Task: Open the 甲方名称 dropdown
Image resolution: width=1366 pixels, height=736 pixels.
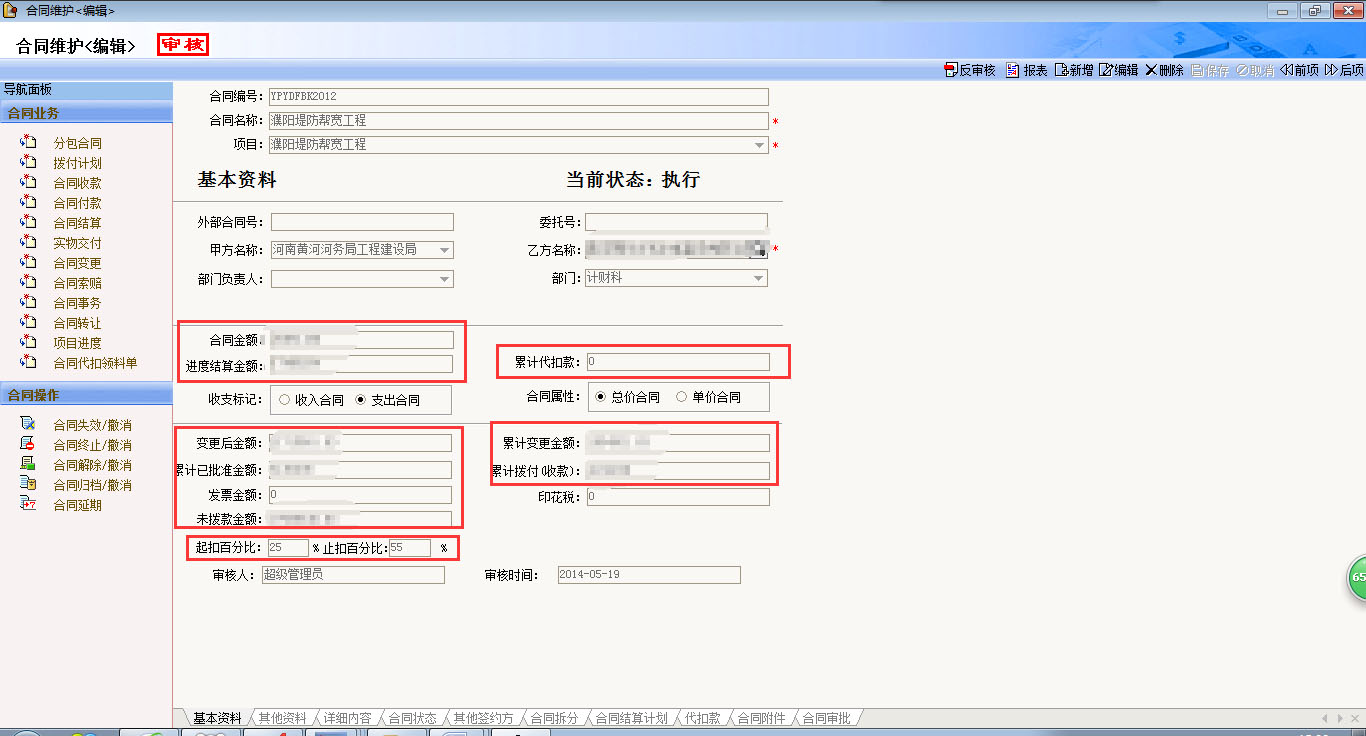Action: [445, 250]
